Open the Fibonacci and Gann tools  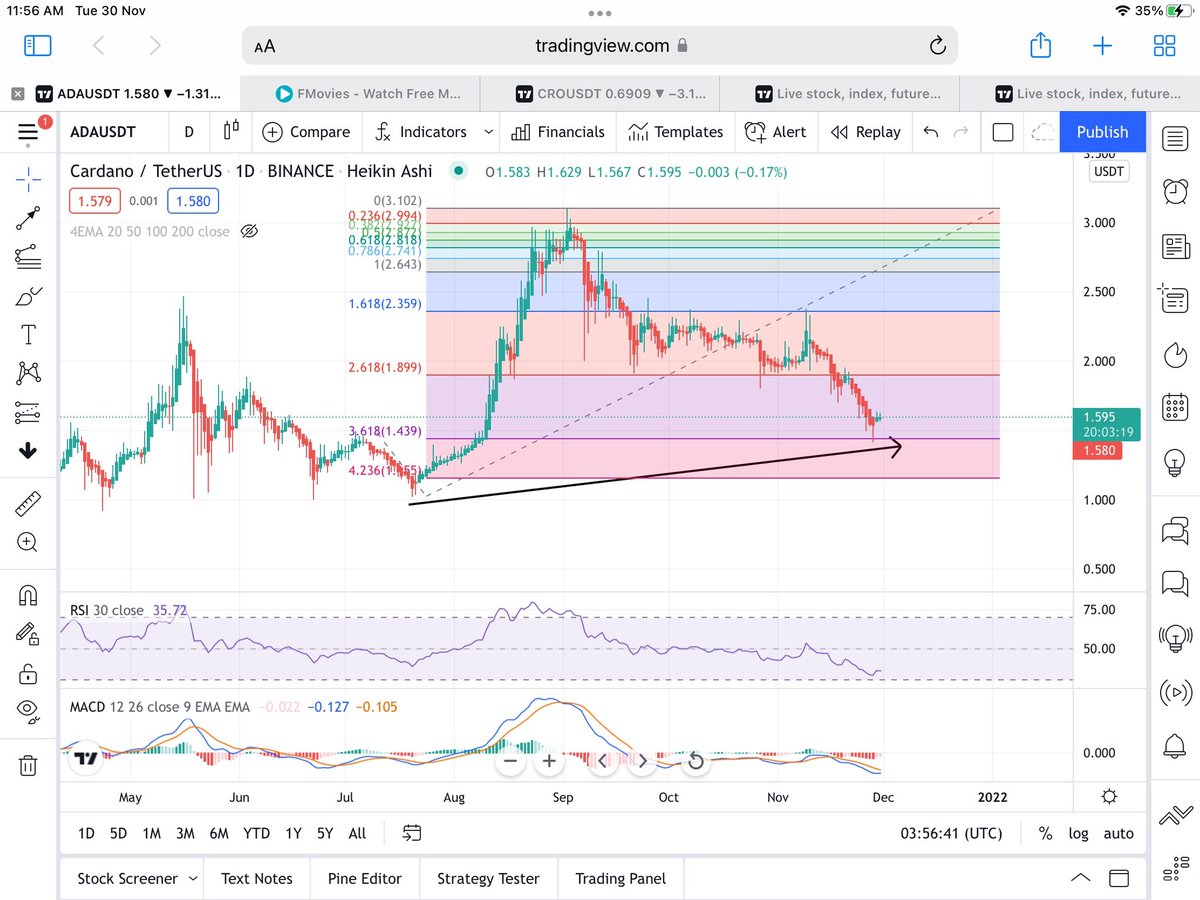pos(28,257)
